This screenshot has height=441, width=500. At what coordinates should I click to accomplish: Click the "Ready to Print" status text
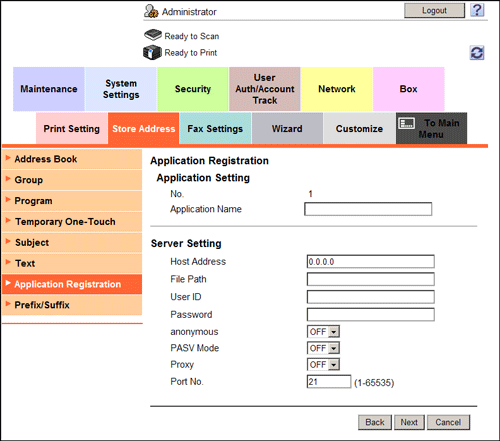[x=191, y=53]
